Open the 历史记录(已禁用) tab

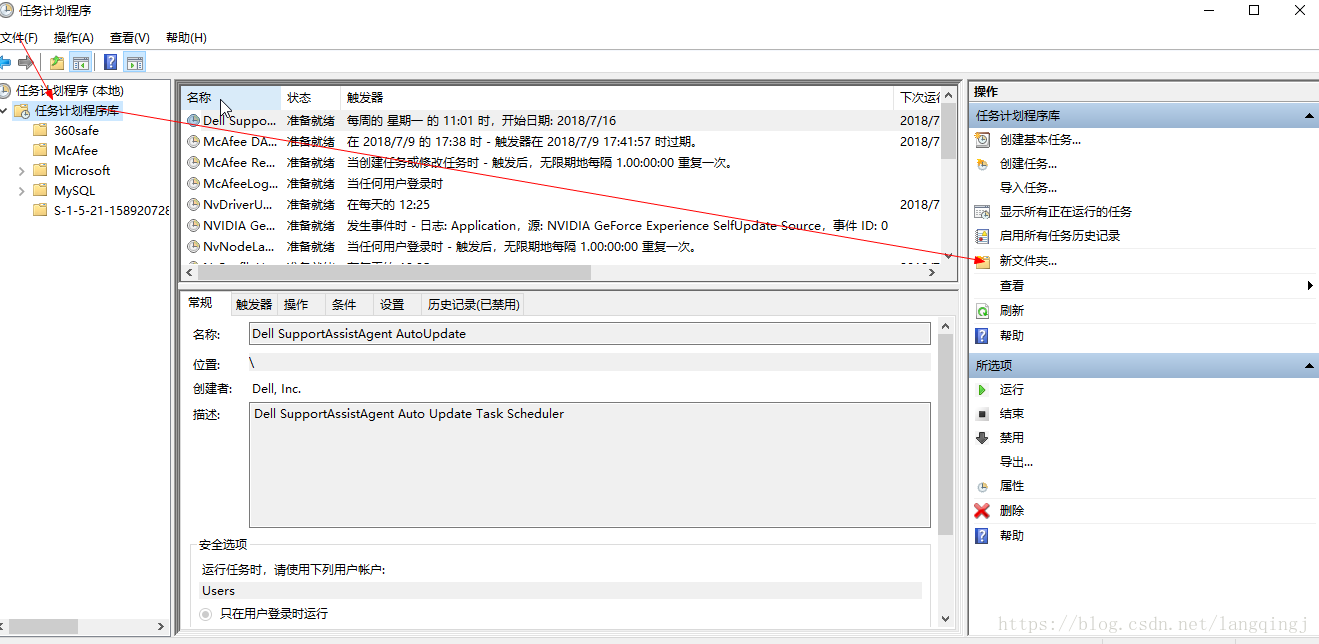click(473, 305)
